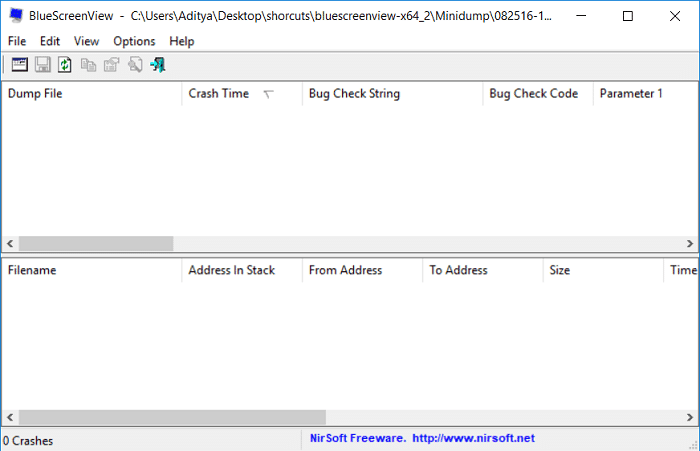The image size is (700, 451).
Task: Open the View menu
Action: (86, 42)
